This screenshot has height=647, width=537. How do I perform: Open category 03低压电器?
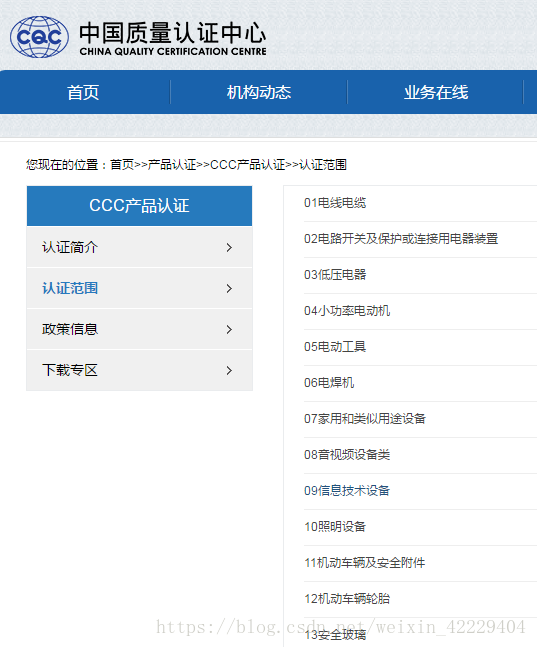click(x=335, y=274)
